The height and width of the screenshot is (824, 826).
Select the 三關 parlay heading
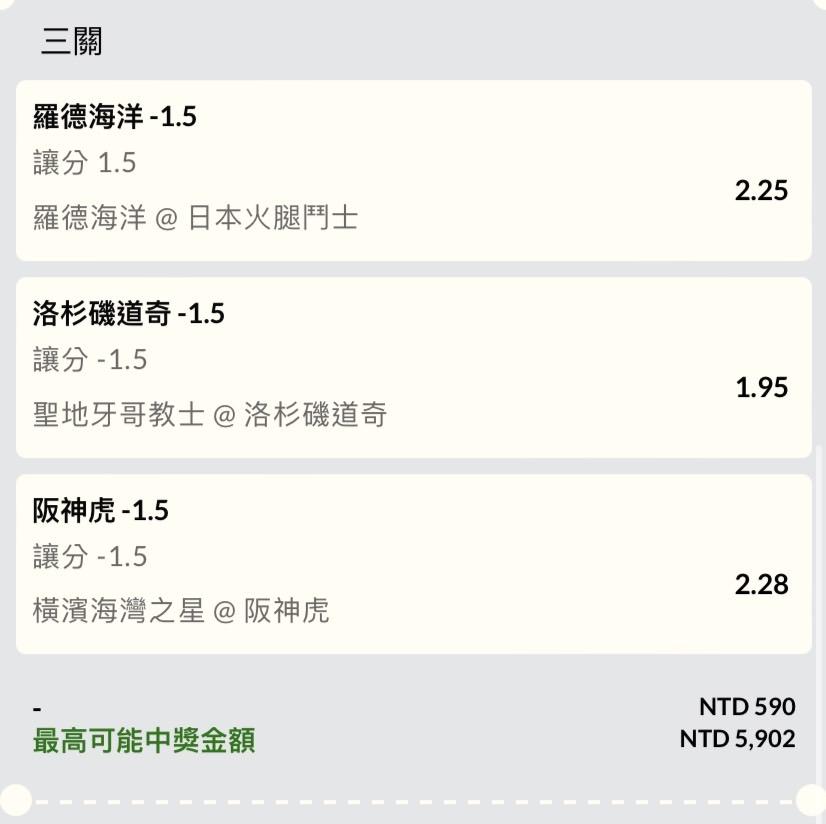72,41
